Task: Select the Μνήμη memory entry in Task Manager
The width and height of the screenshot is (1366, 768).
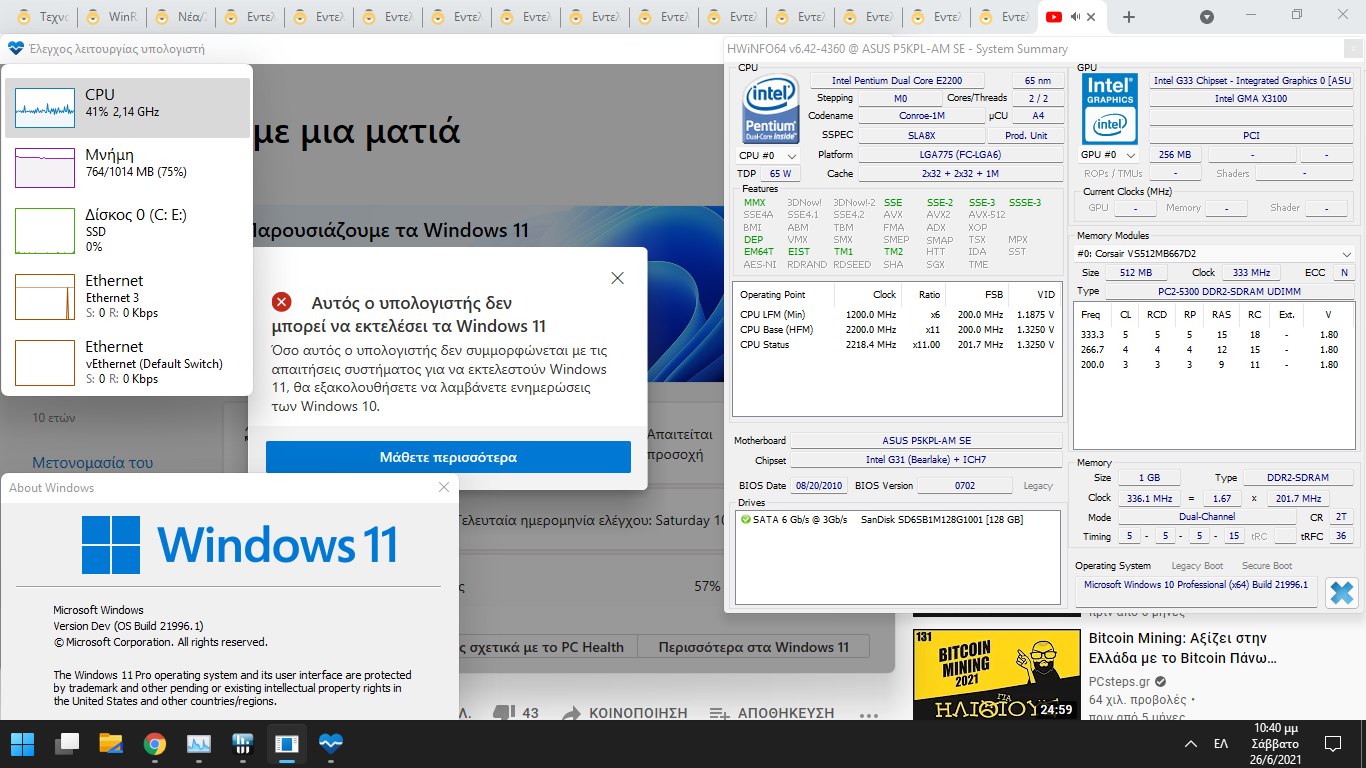Action: click(127, 167)
